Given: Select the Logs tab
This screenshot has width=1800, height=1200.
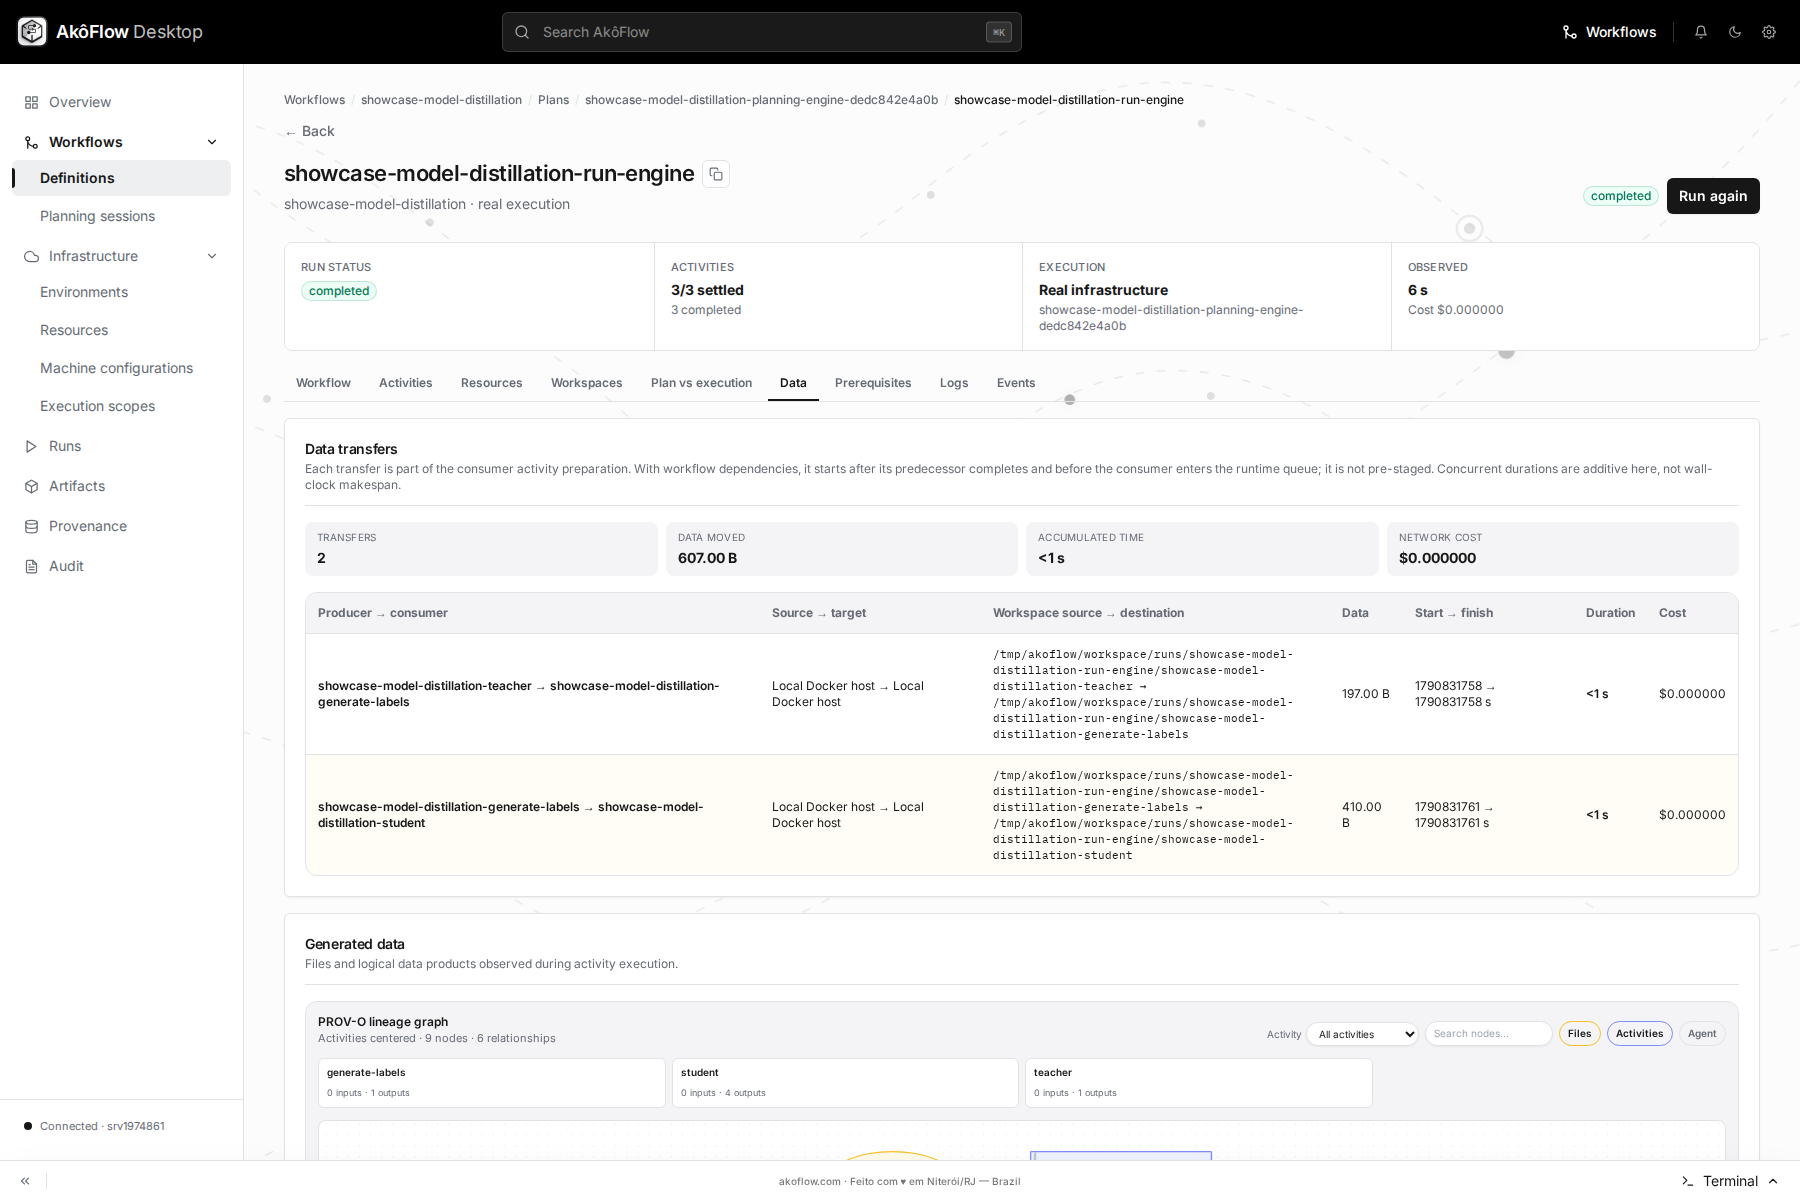Looking at the screenshot, I should pos(954,383).
